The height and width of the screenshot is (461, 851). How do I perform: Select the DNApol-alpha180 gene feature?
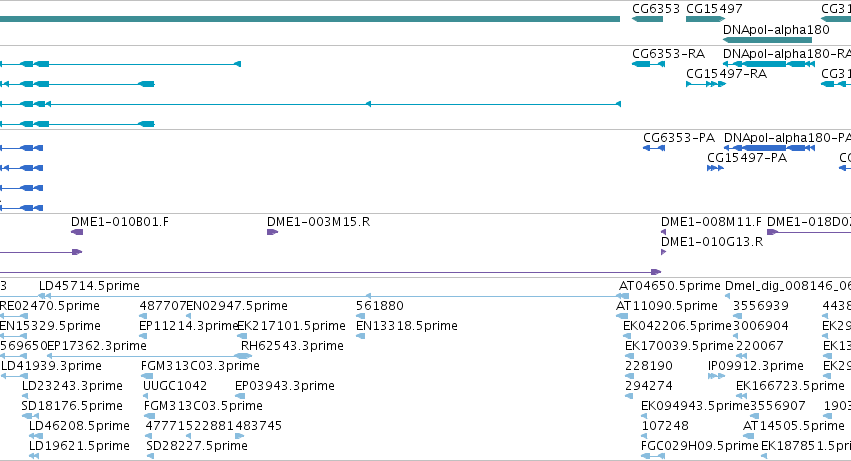[767, 40]
